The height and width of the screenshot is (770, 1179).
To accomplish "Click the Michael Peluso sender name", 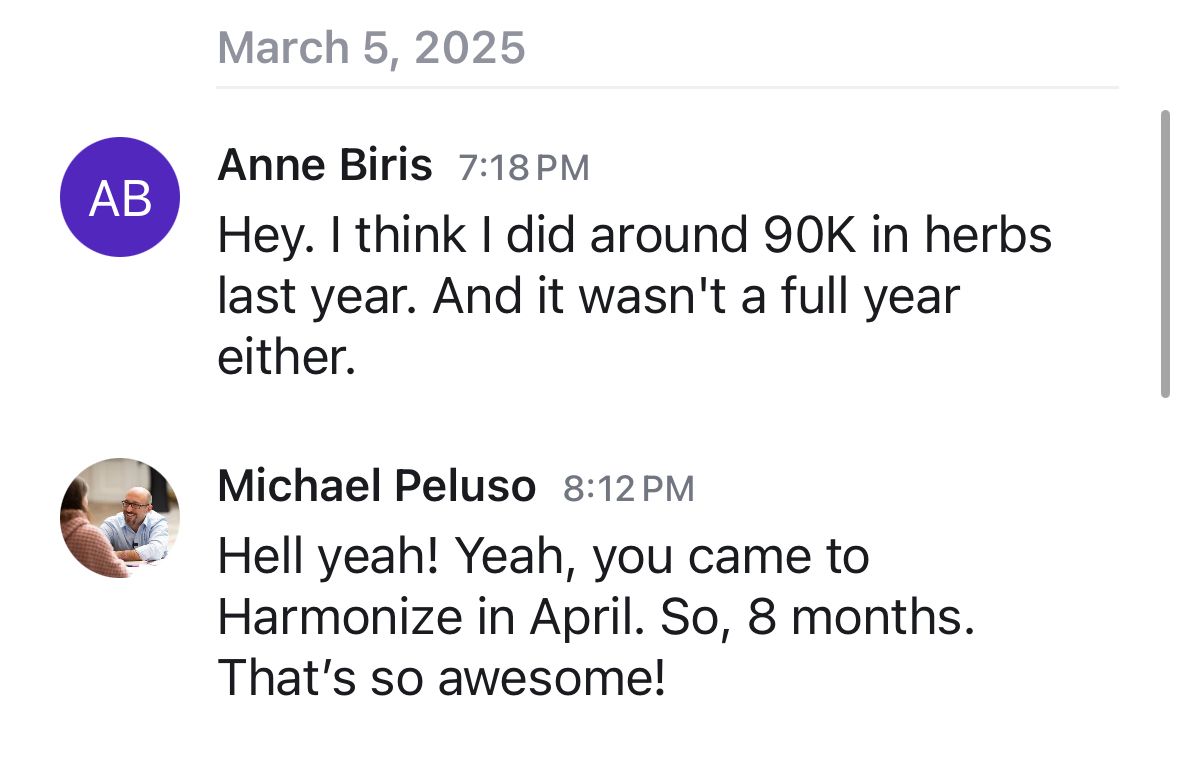I will pyautogui.click(x=376, y=487).
